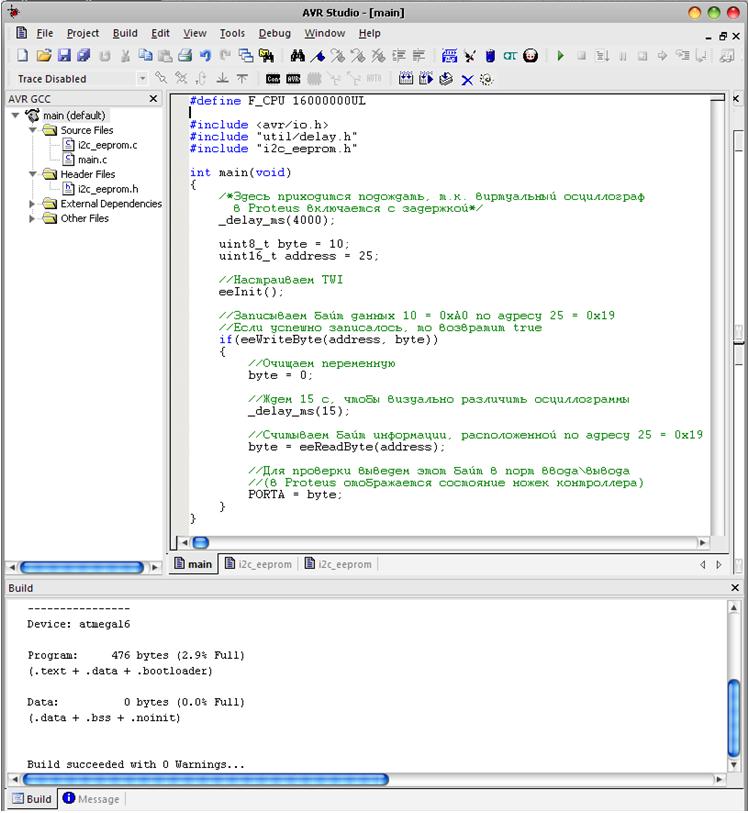Click the Save All icon
This screenshot has height=813, width=748.
tap(83, 55)
